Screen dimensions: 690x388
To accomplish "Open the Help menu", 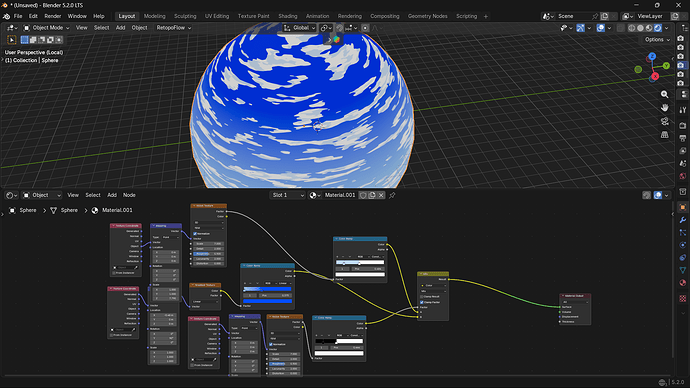I will coord(99,16).
